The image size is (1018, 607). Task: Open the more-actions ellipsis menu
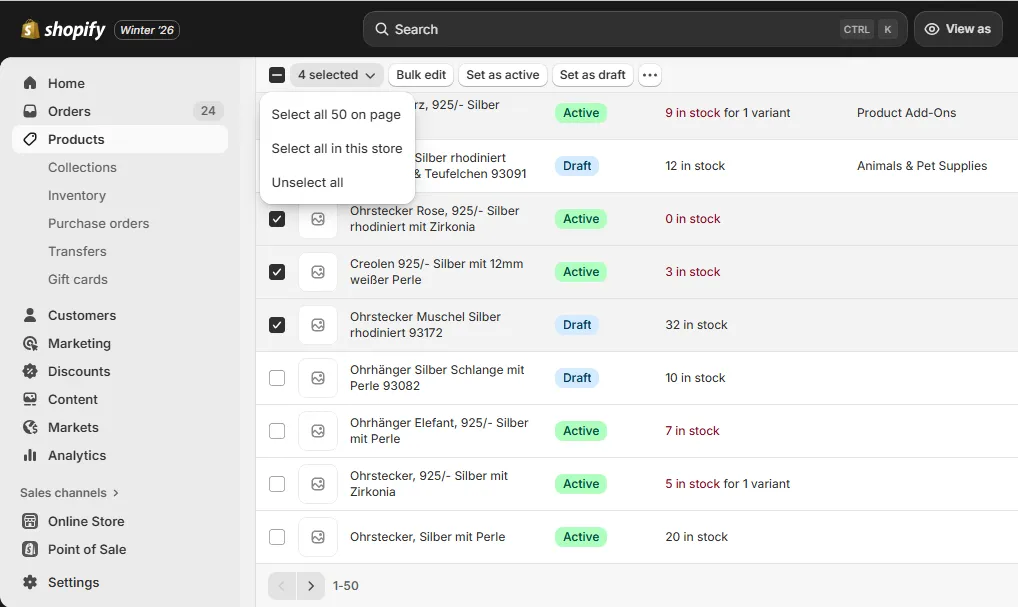649,74
